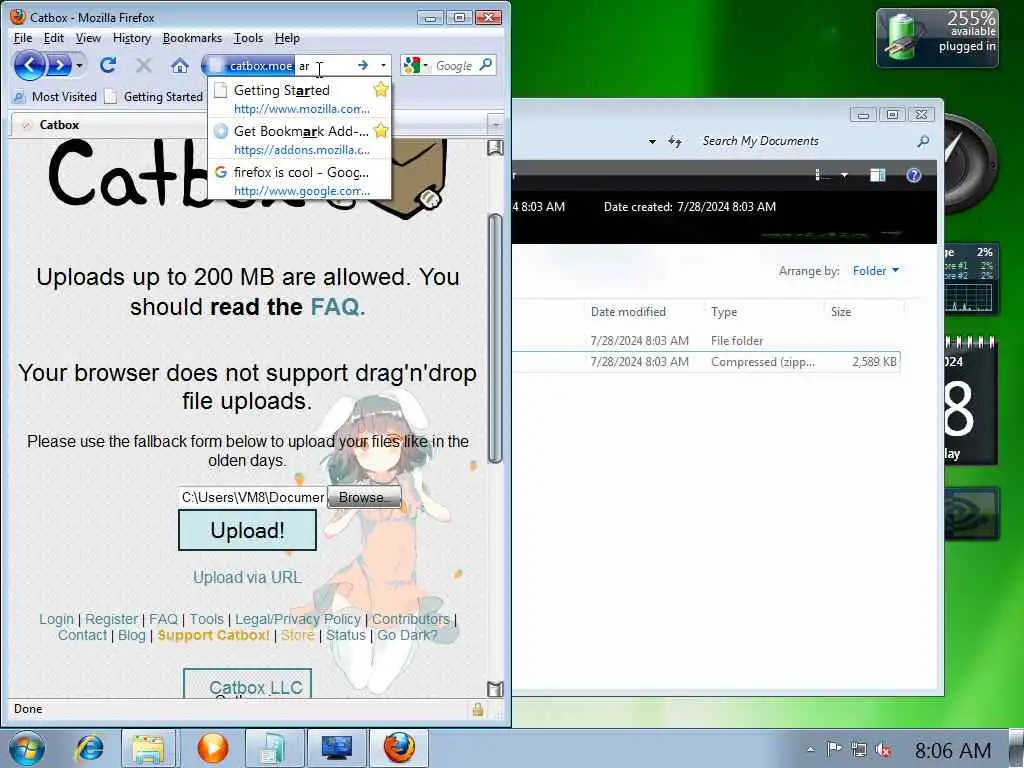Toggle the Explorer preview pane icon
This screenshot has height=768, width=1024.
click(x=878, y=175)
